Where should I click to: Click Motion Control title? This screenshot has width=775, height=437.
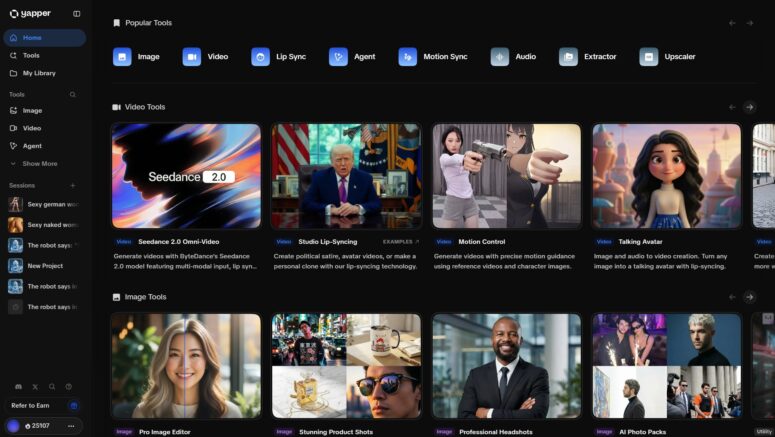(x=481, y=242)
